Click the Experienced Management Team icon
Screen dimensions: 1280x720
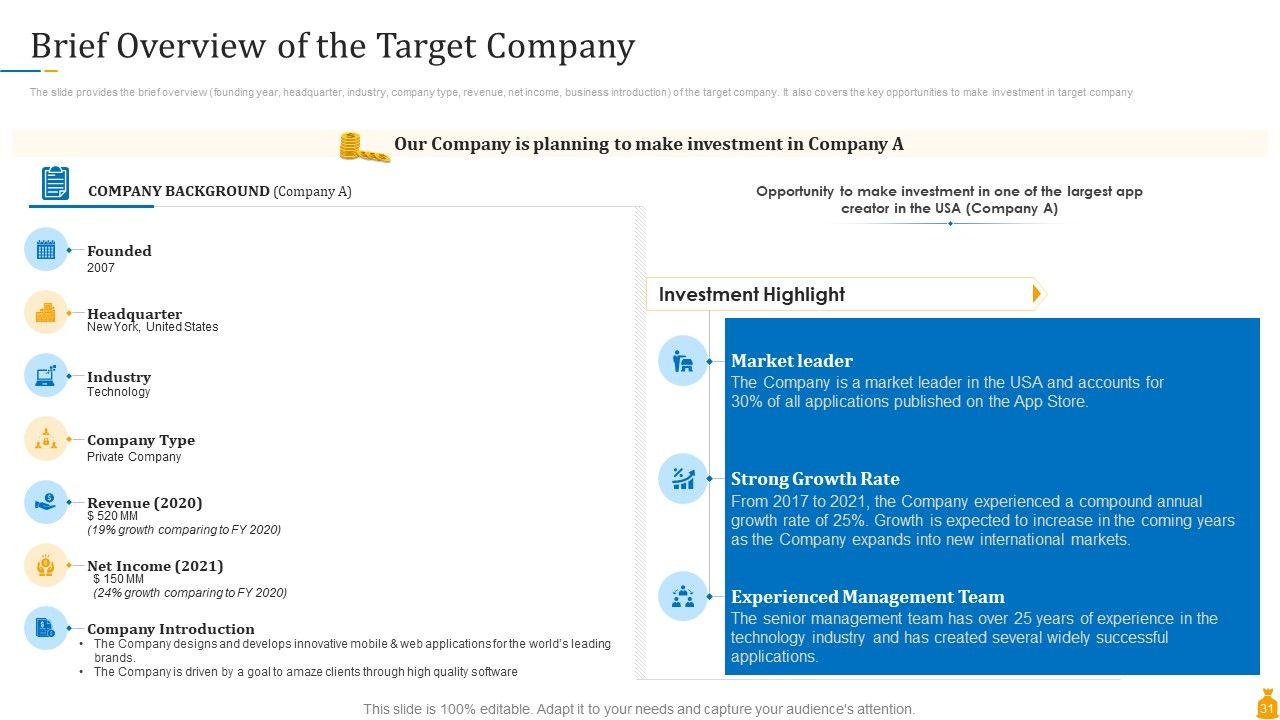[683, 597]
